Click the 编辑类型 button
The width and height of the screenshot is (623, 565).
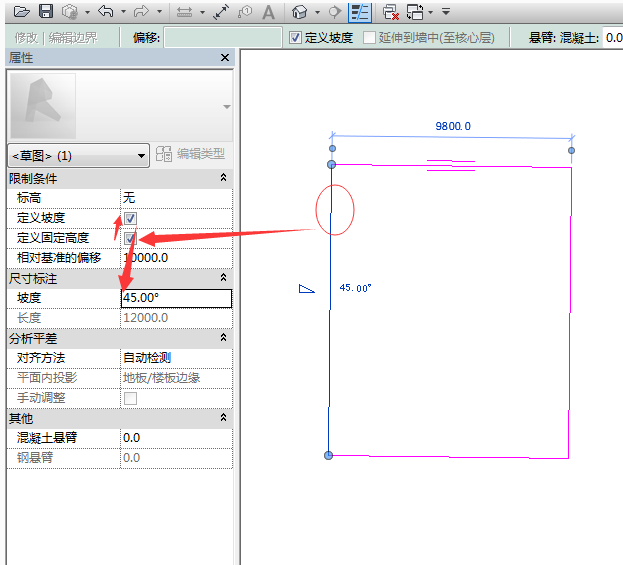click(190, 154)
